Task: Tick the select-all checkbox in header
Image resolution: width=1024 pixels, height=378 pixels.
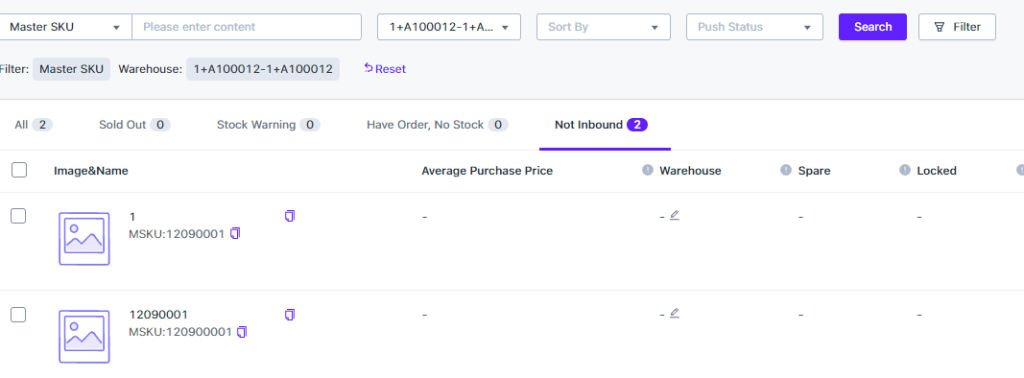Action: 19,170
